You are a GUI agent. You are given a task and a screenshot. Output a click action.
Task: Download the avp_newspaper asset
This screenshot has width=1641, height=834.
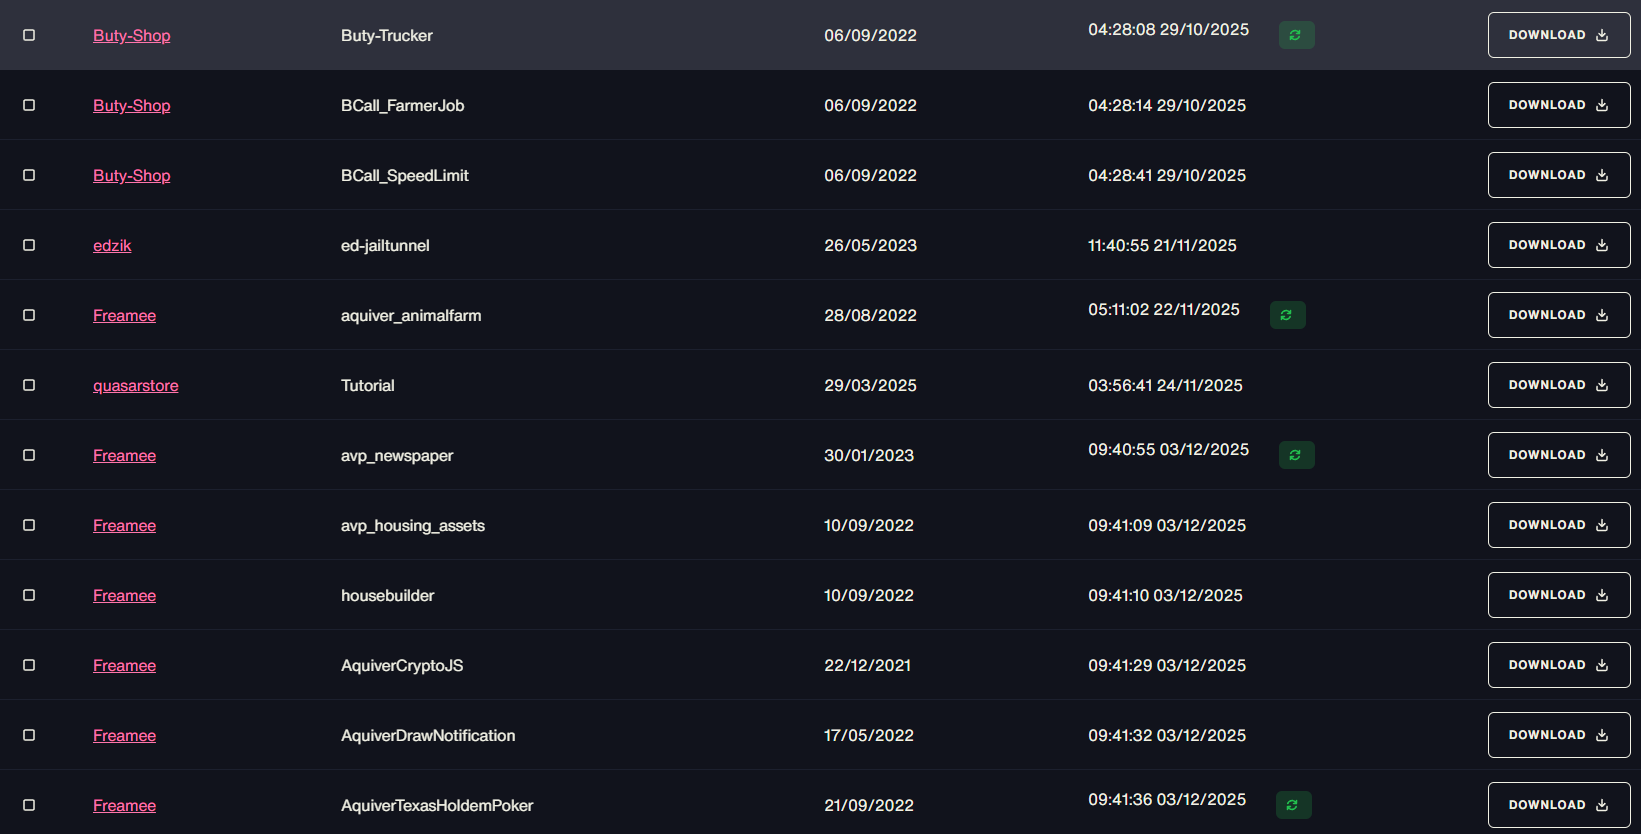pos(1559,455)
